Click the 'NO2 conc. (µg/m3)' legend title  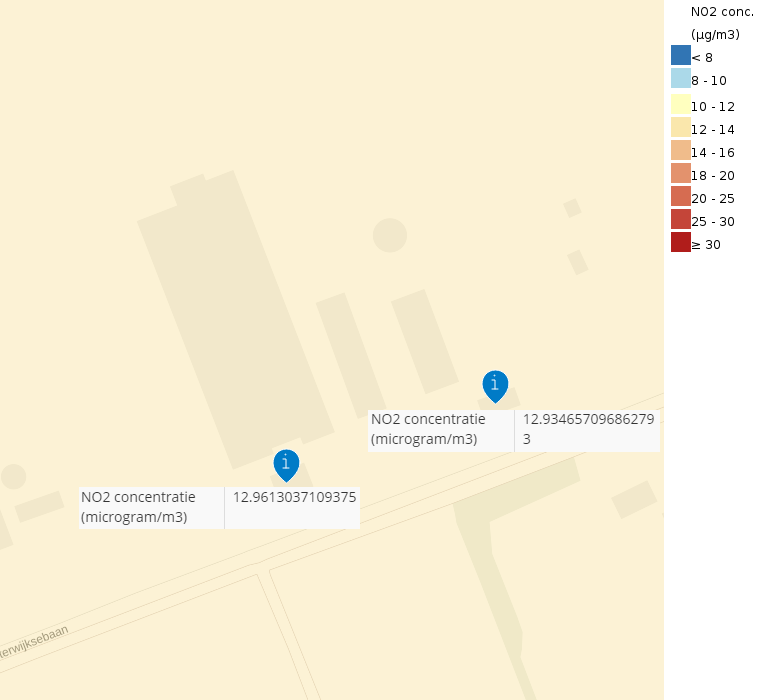pos(722,23)
